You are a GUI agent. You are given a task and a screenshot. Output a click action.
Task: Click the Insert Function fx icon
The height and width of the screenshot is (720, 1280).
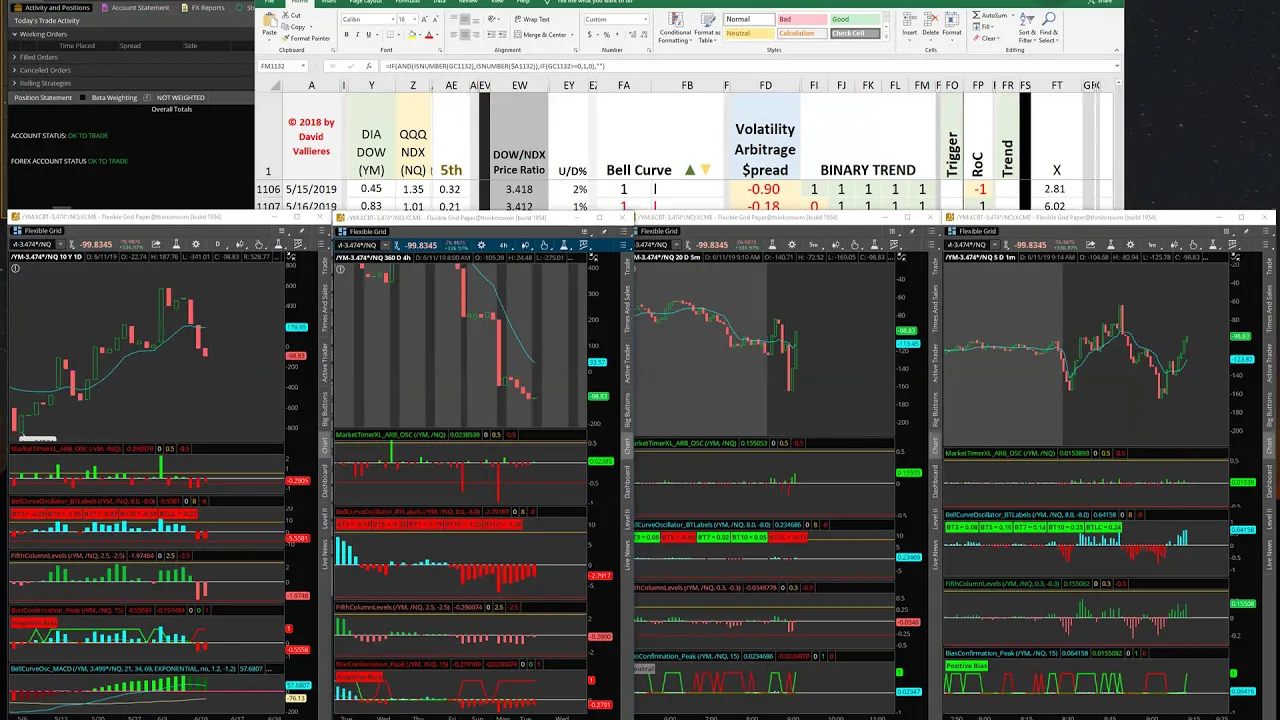pos(368,66)
